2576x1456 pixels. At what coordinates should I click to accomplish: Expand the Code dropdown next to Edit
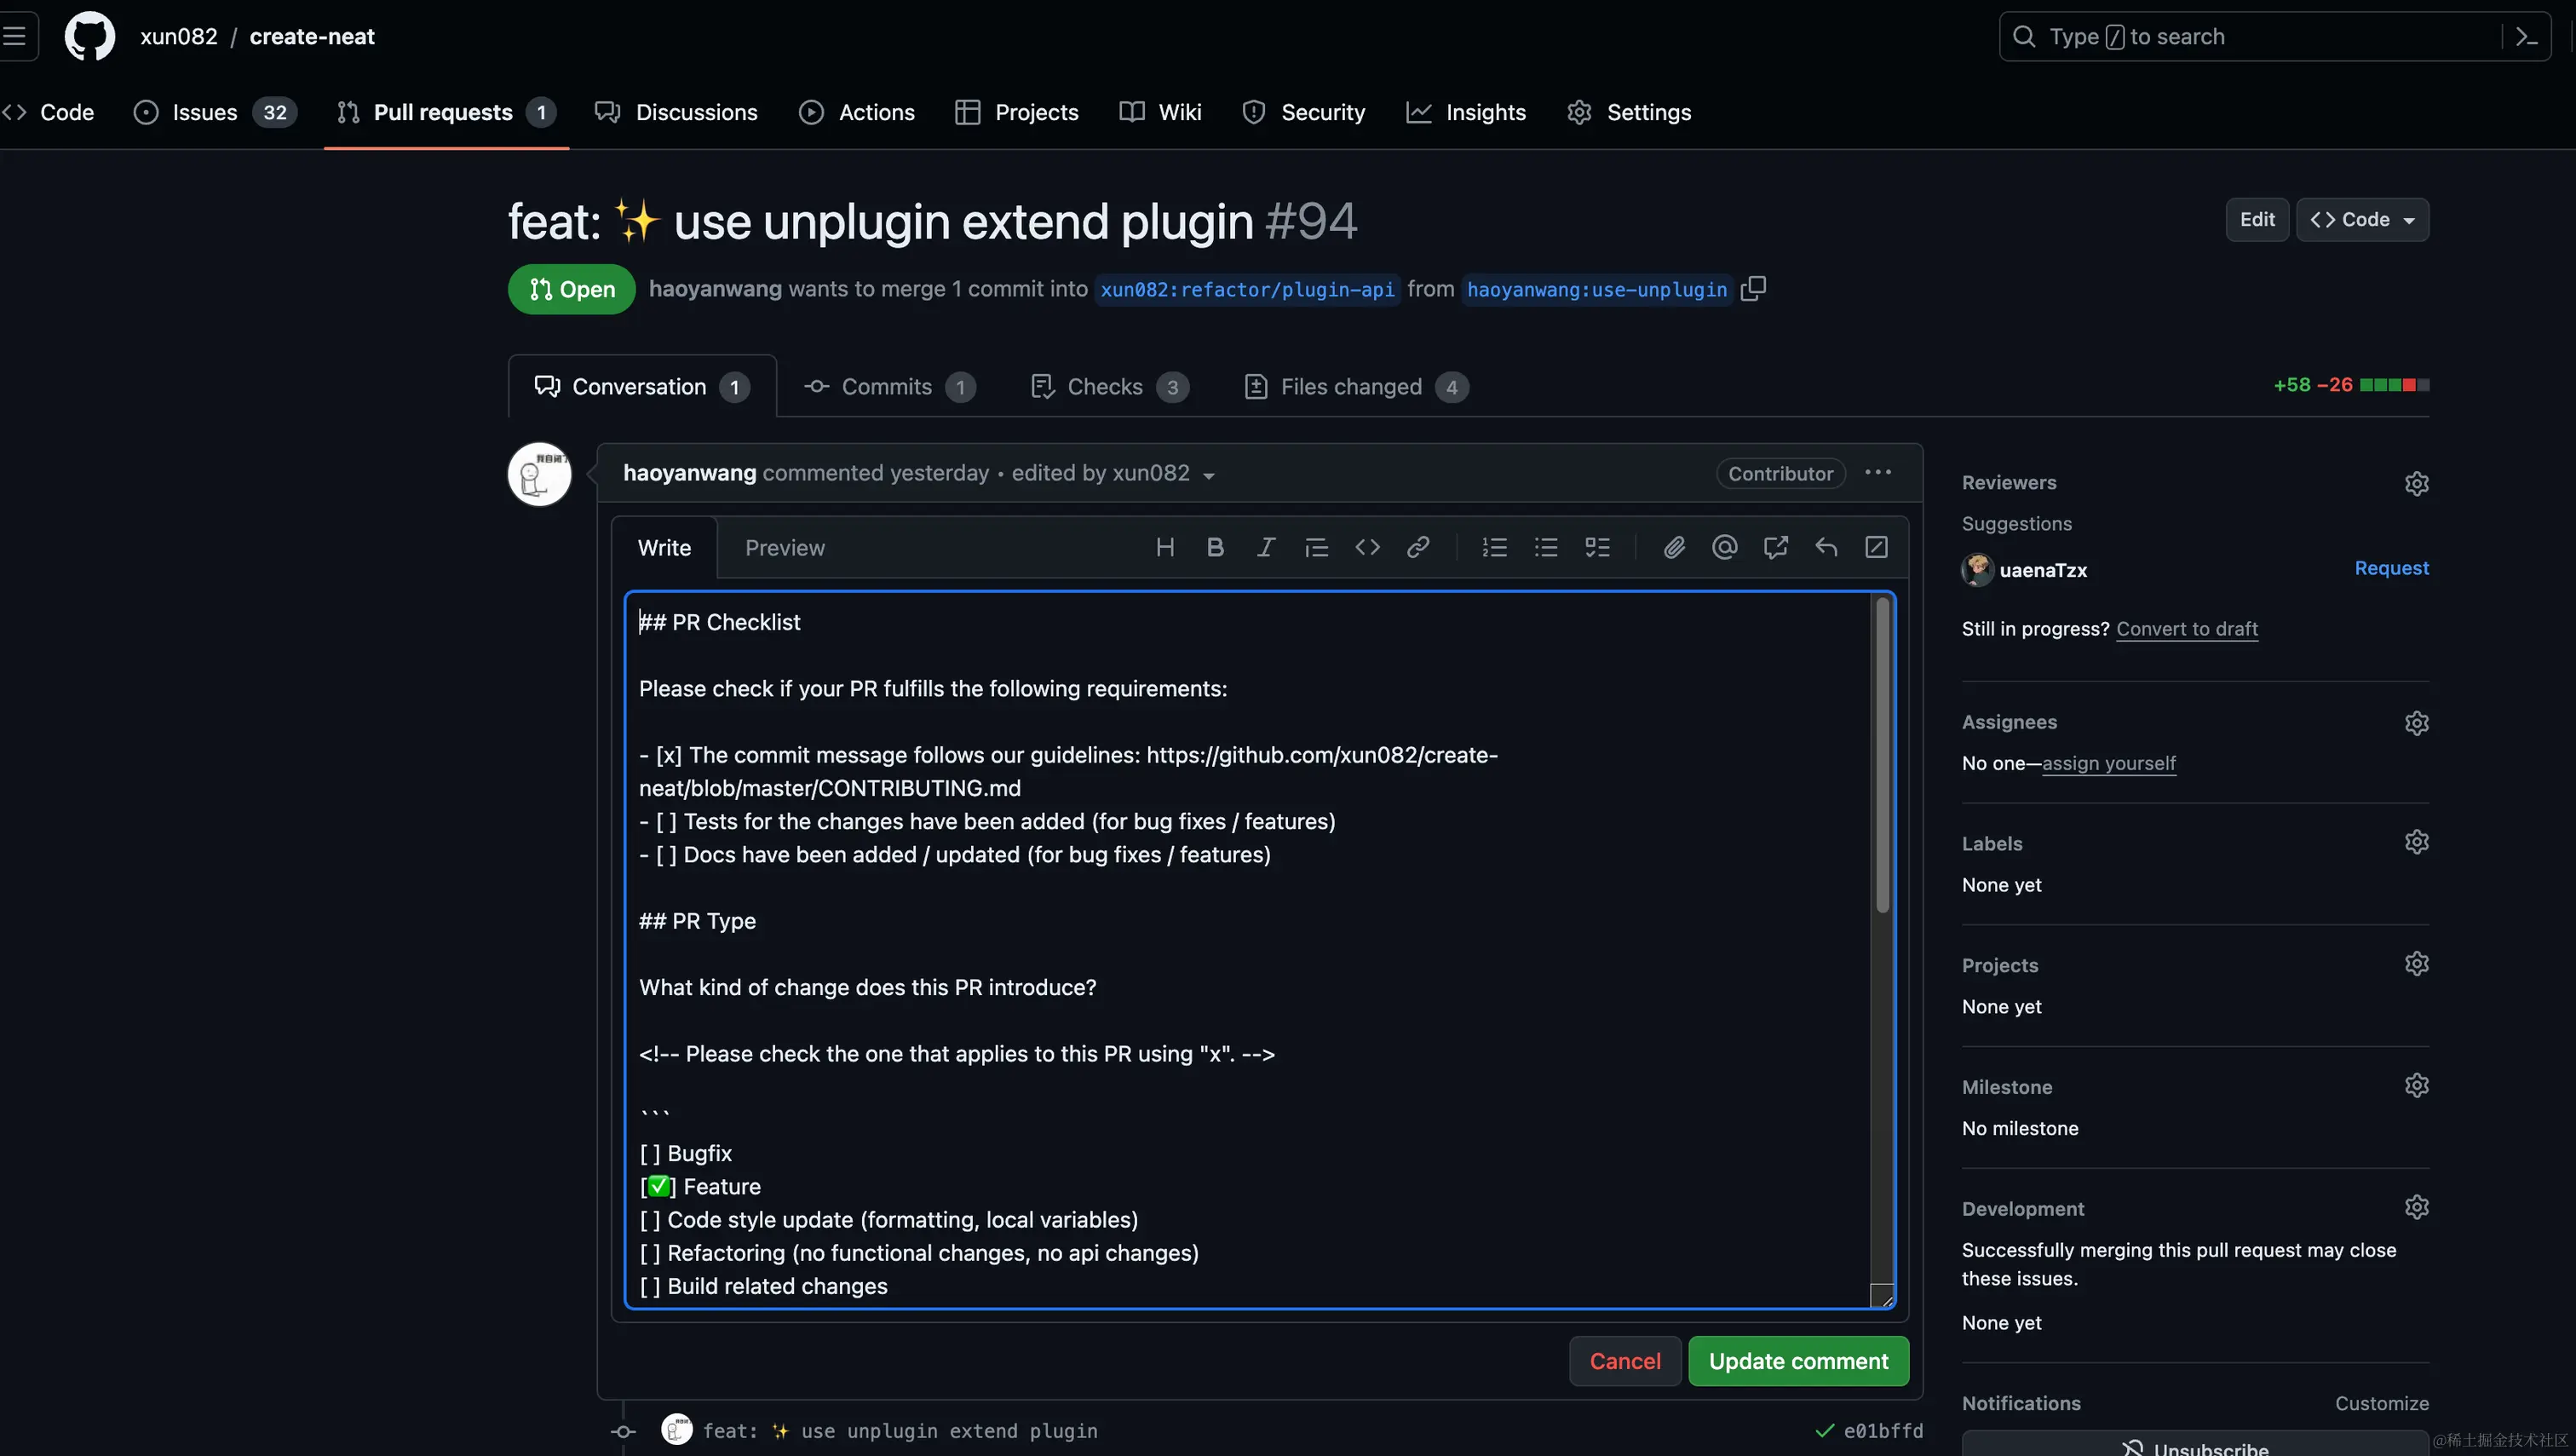click(x=2362, y=220)
